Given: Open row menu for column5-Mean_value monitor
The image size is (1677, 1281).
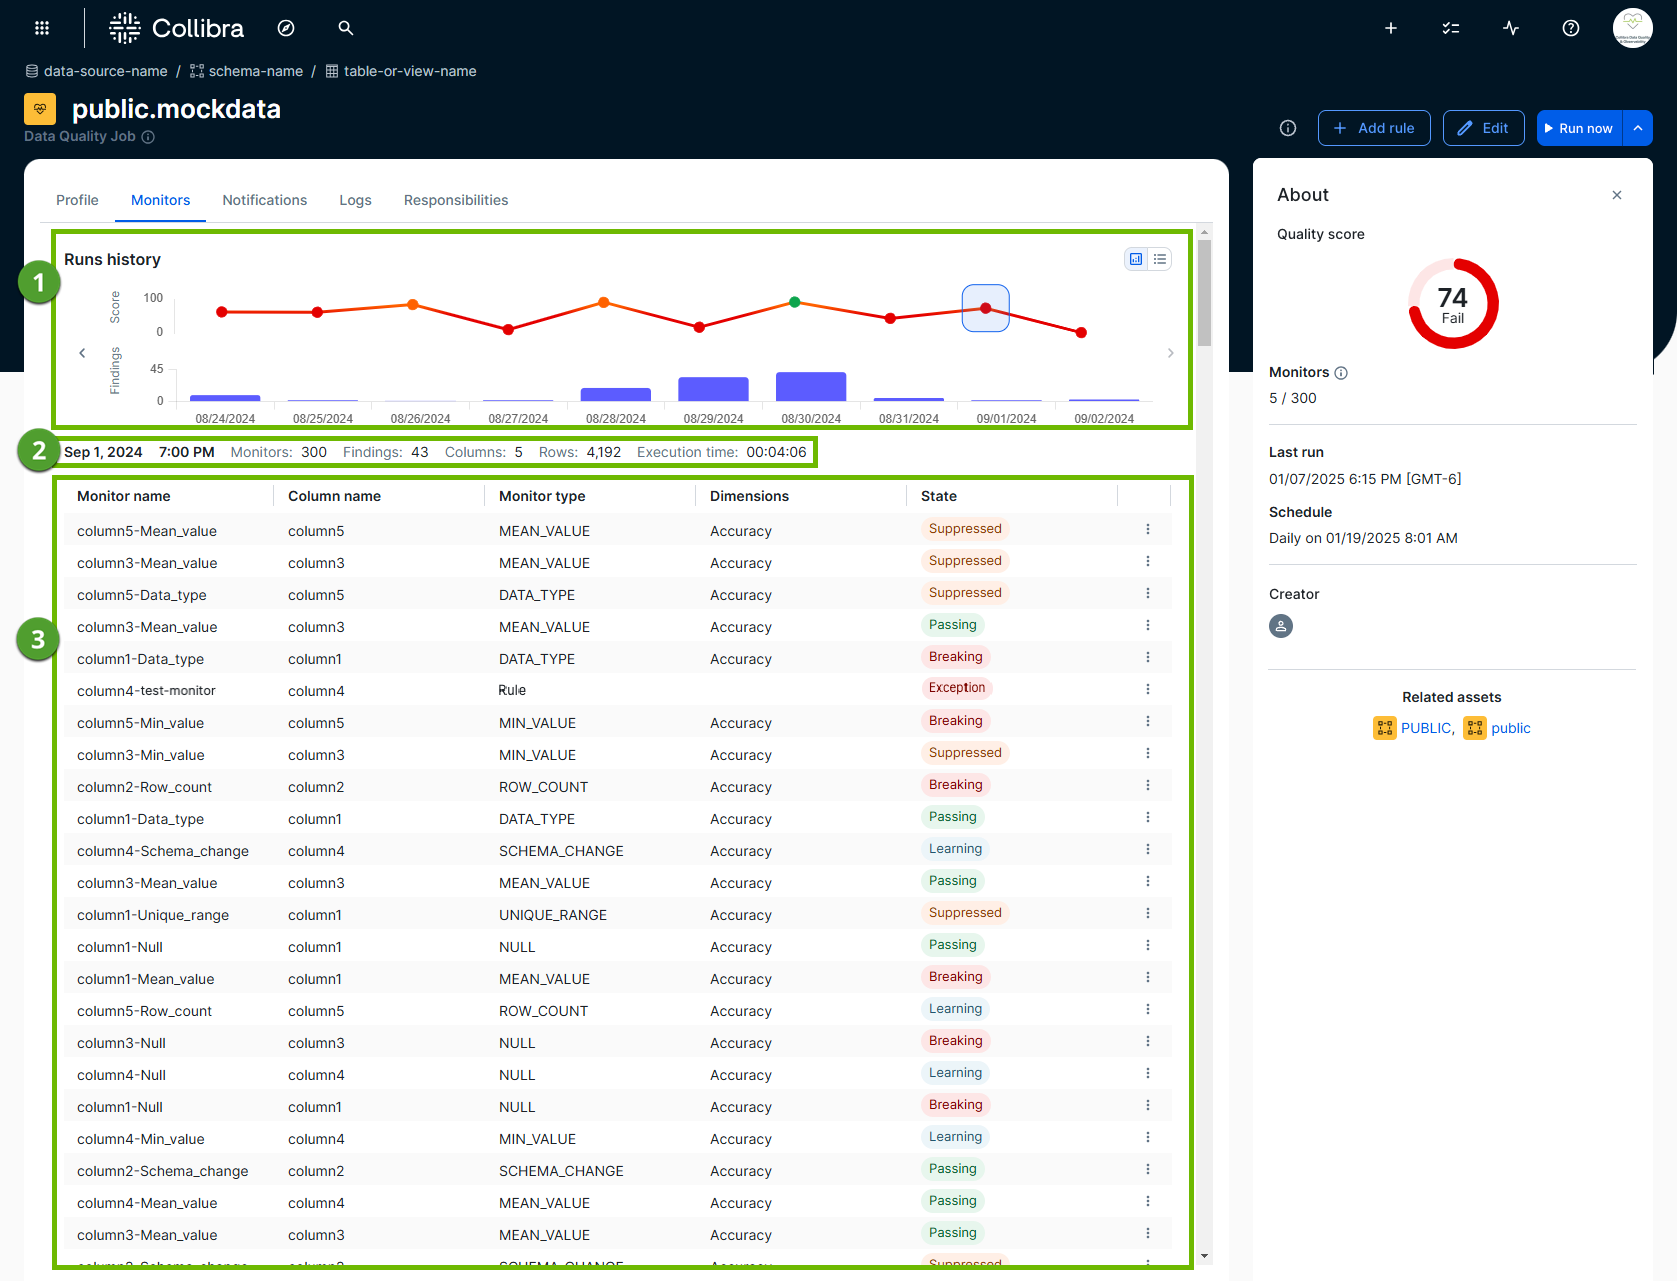Looking at the screenshot, I should click(1148, 529).
